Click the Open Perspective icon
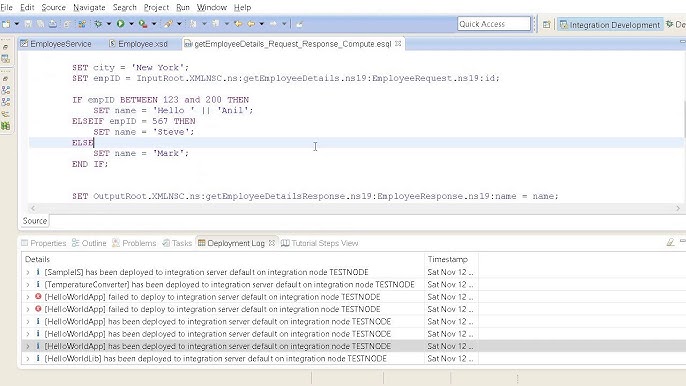The height and width of the screenshot is (386, 686). (546, 25)
